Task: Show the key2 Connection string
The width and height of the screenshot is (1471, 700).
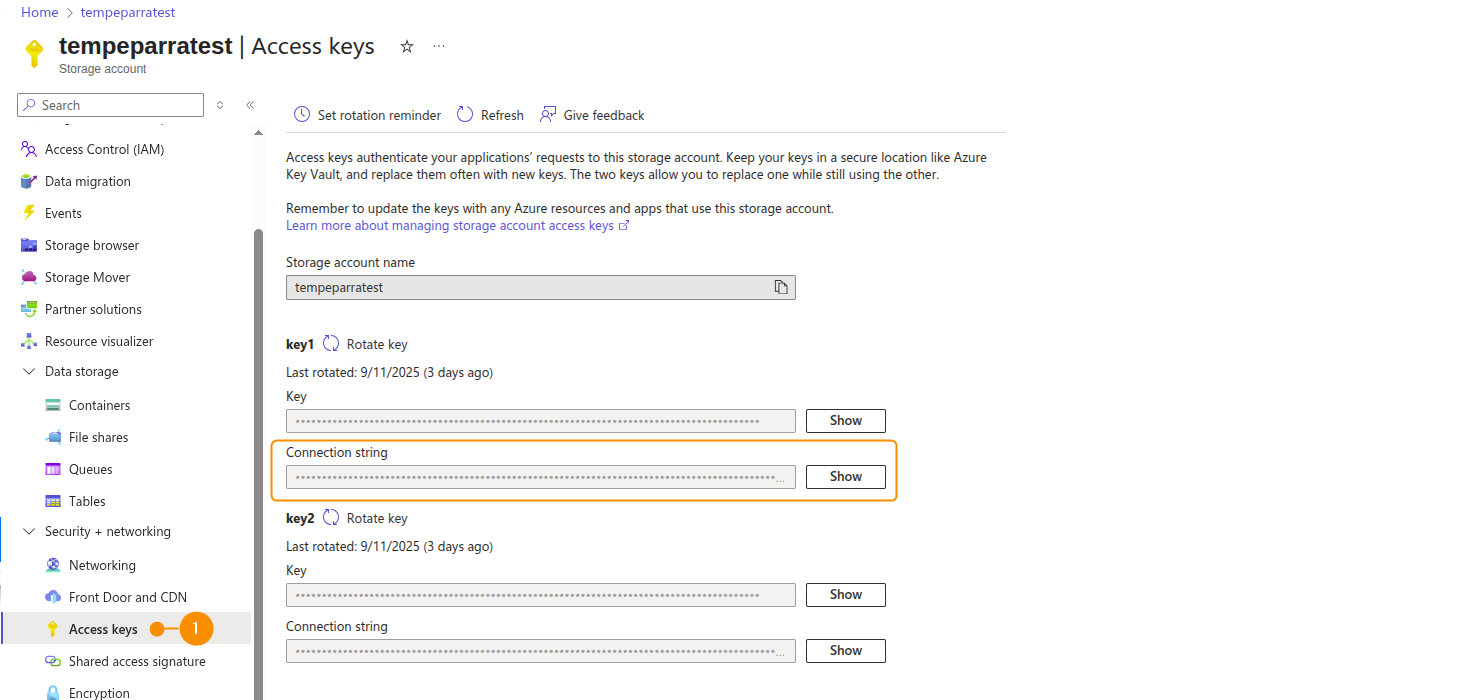Action: pos(845,651)
